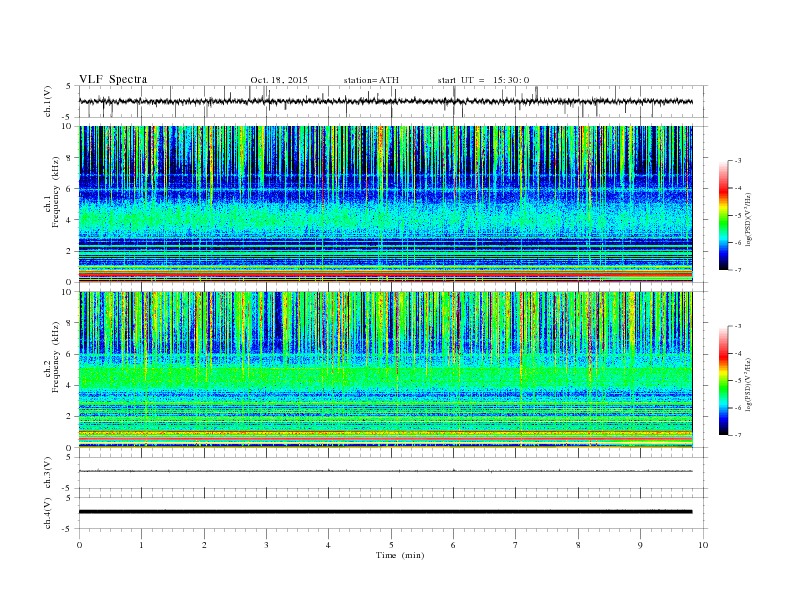Click the ch.2 color bar log(PSD) label
This screenshot has width=792, height=612.
coord(749,384)
